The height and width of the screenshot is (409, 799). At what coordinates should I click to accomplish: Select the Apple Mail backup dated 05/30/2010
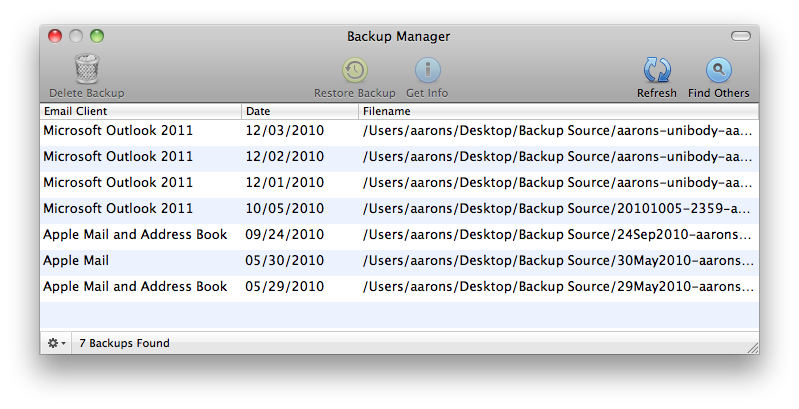point(400,261)
